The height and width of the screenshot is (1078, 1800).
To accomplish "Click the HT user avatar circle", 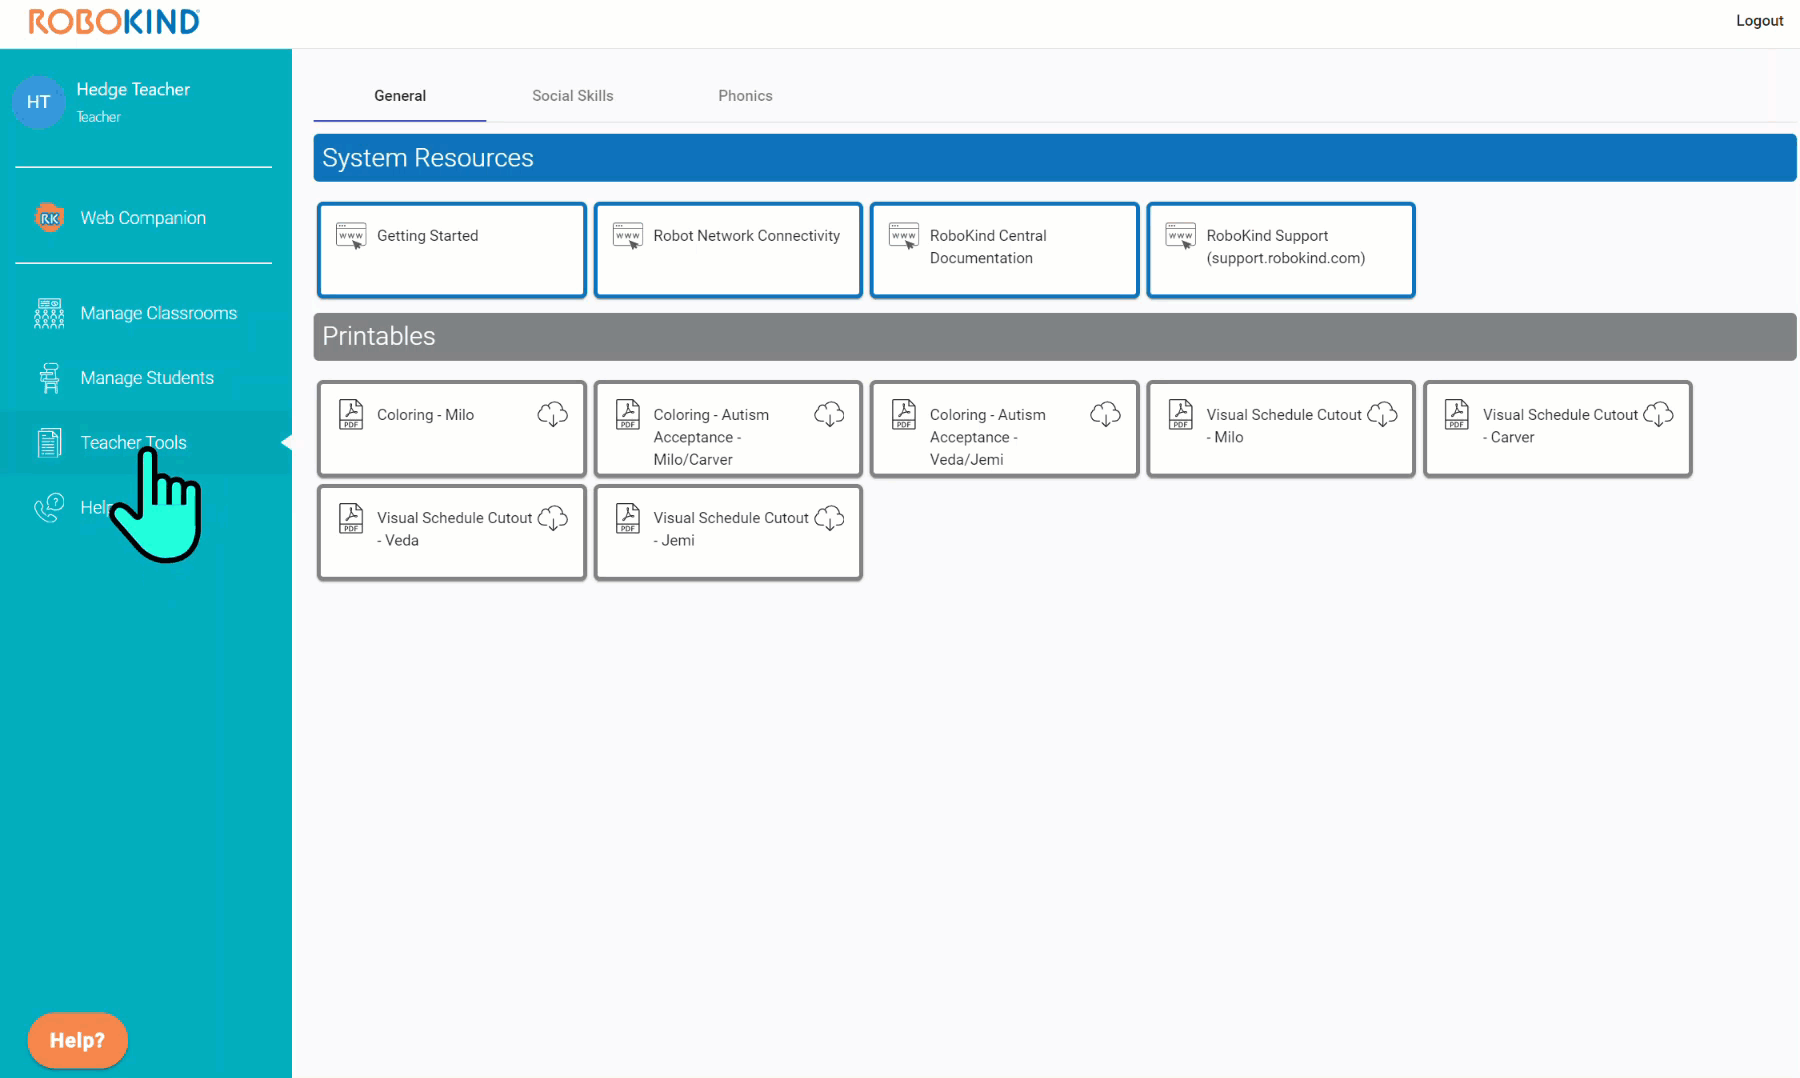I will 39,102.
